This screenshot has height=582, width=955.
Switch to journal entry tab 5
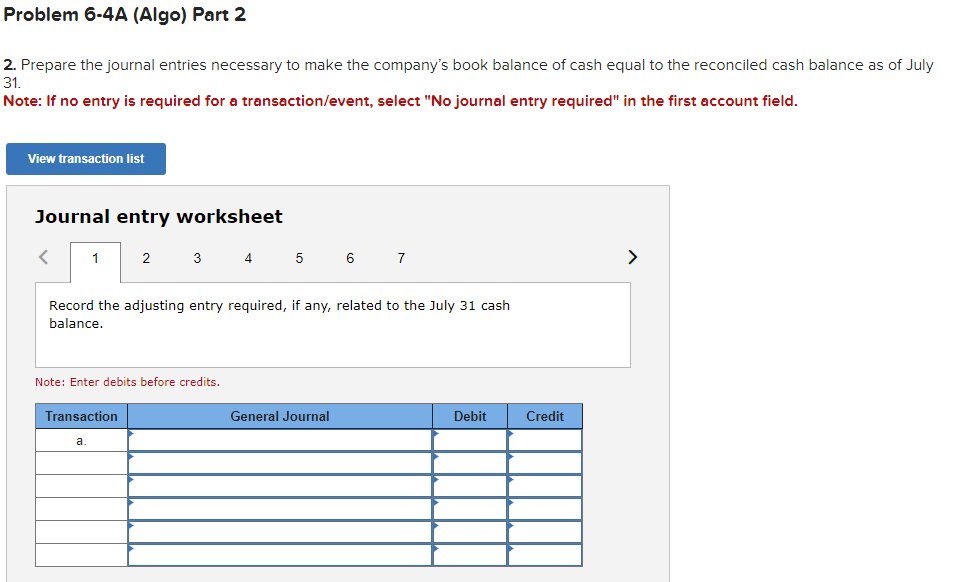[x=299, y=258]
